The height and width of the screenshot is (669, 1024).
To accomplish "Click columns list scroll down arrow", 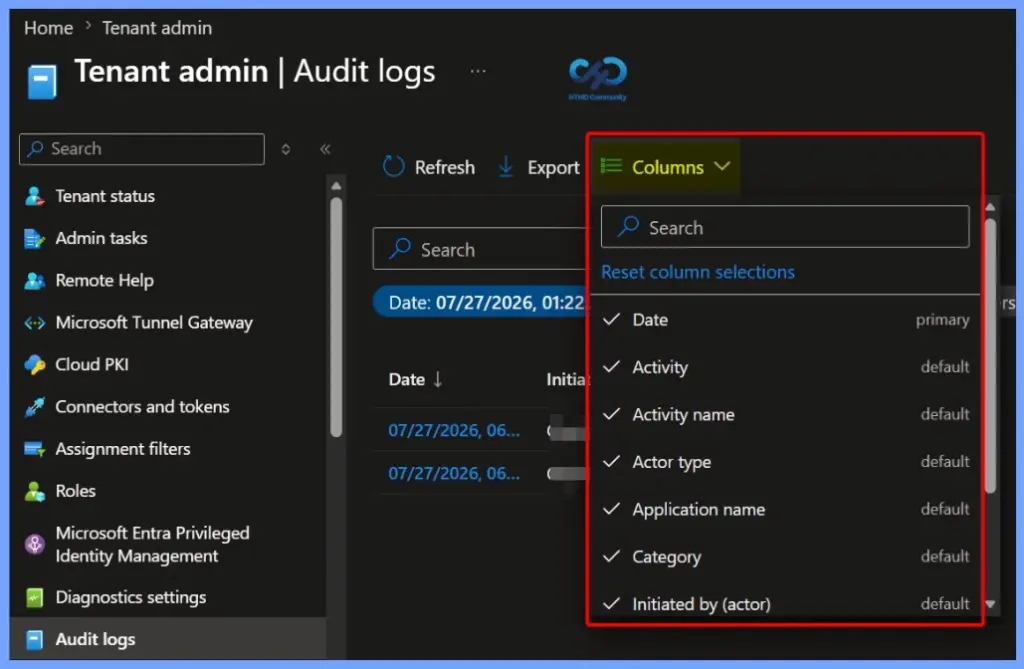I will click(990, 604).
